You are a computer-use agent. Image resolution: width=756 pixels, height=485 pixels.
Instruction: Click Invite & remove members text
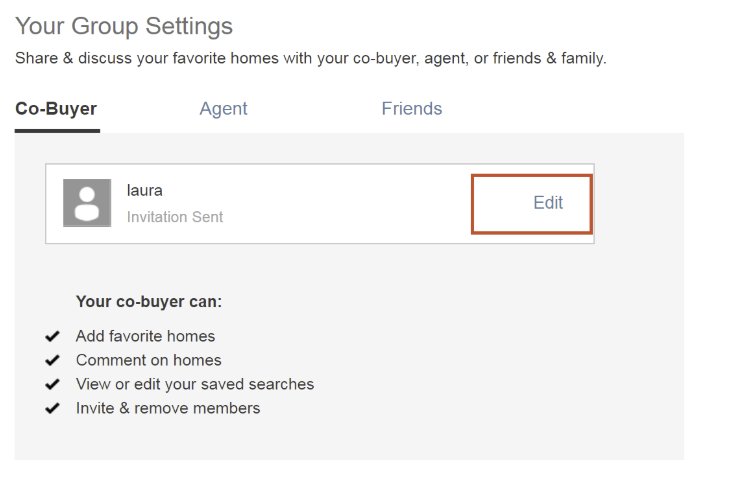tap(168, 408)
